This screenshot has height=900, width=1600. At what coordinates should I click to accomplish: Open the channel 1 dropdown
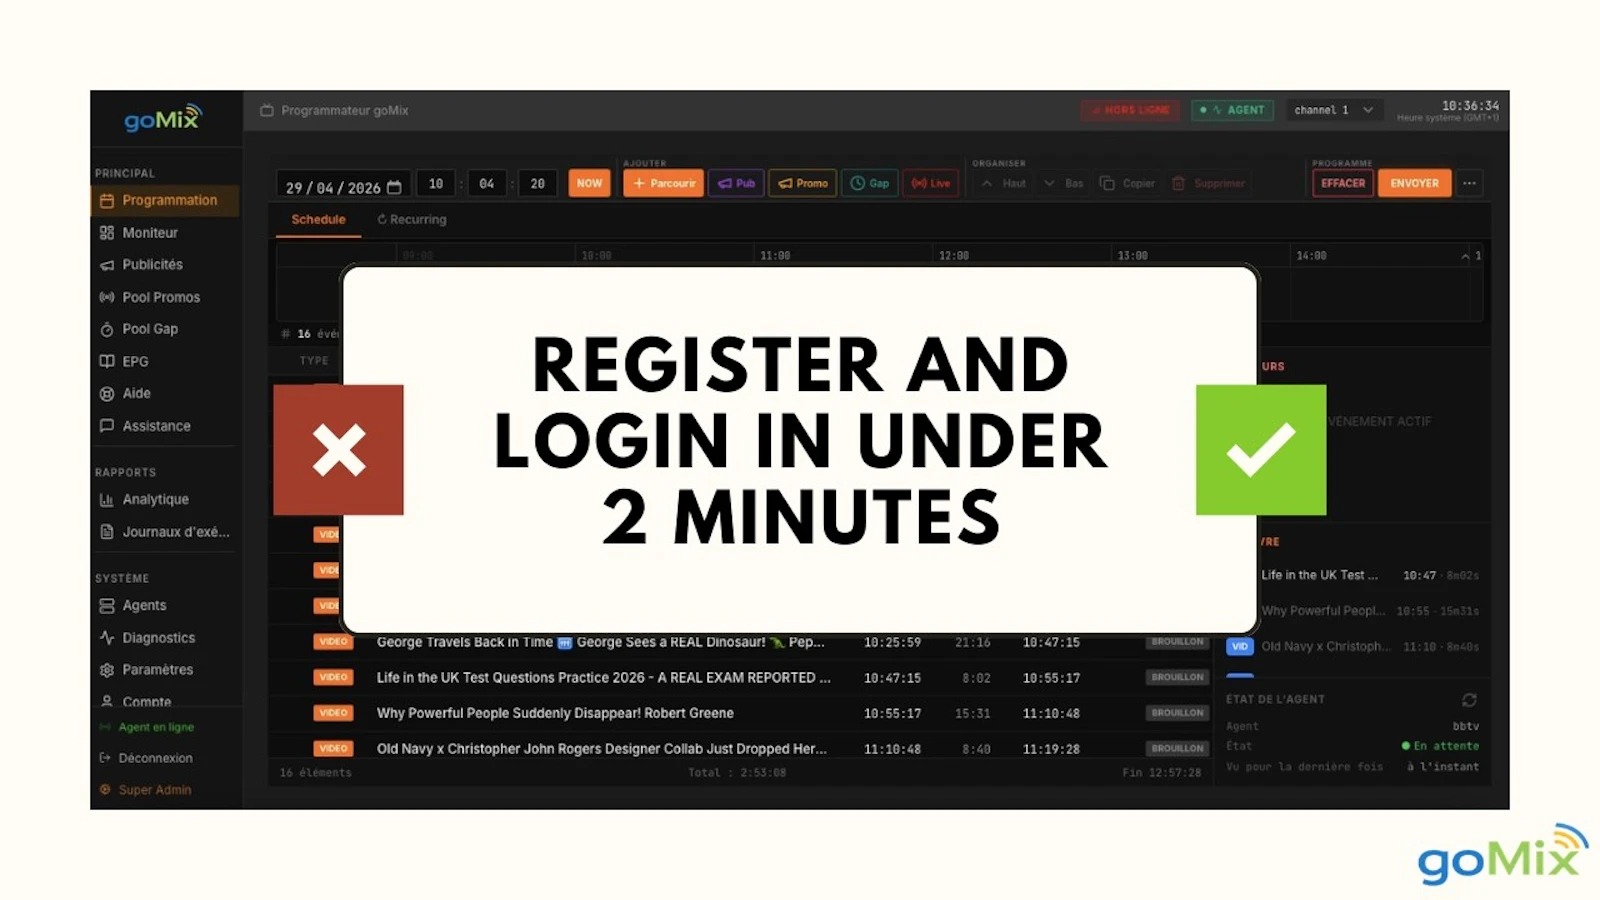pyautogui.click(x=1333, y=110)
